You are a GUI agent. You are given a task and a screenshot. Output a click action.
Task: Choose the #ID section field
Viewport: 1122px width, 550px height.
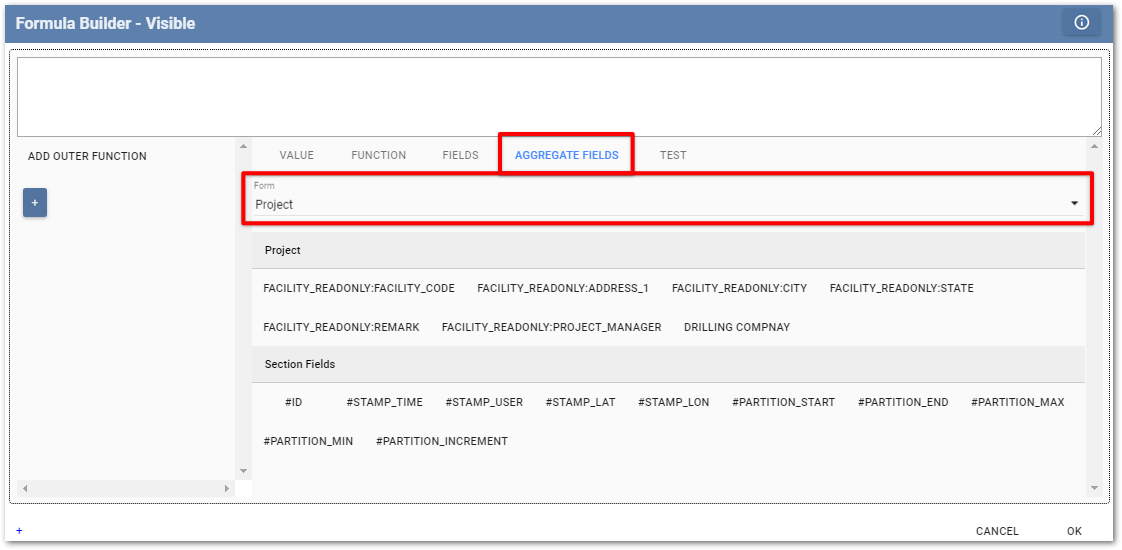(x=294, y=402)
